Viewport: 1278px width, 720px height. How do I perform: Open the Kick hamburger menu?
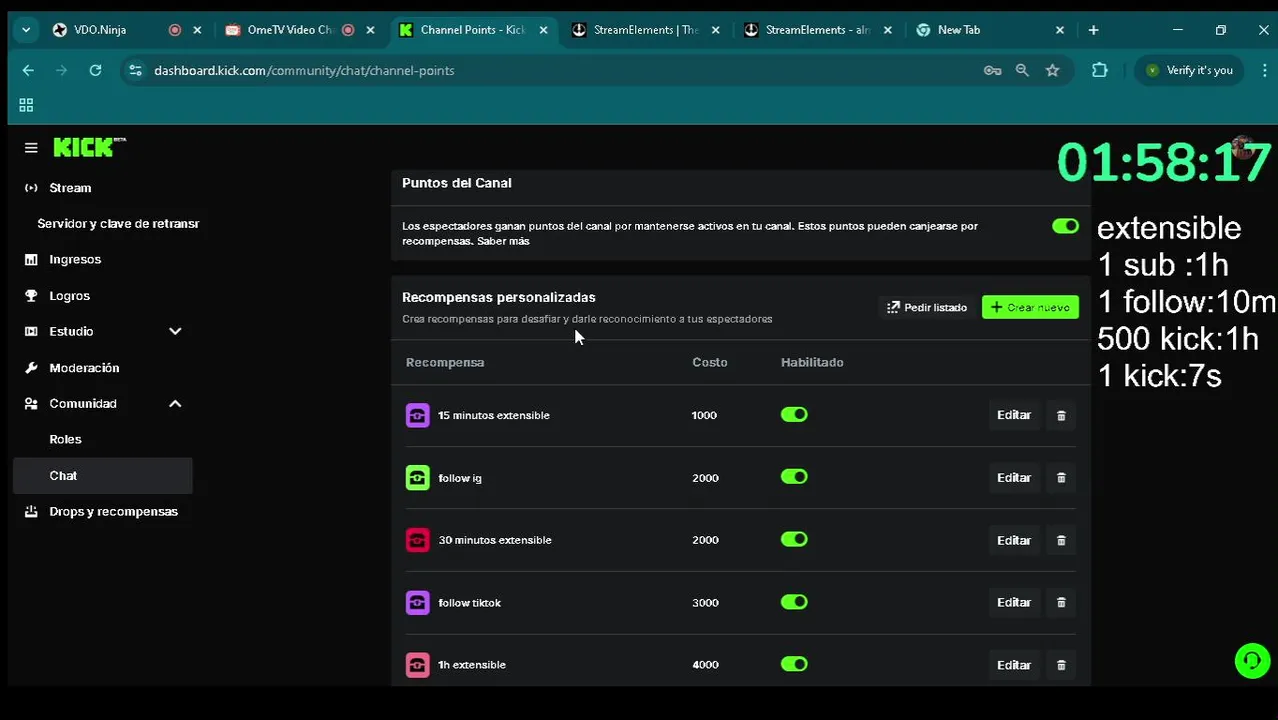31,148
